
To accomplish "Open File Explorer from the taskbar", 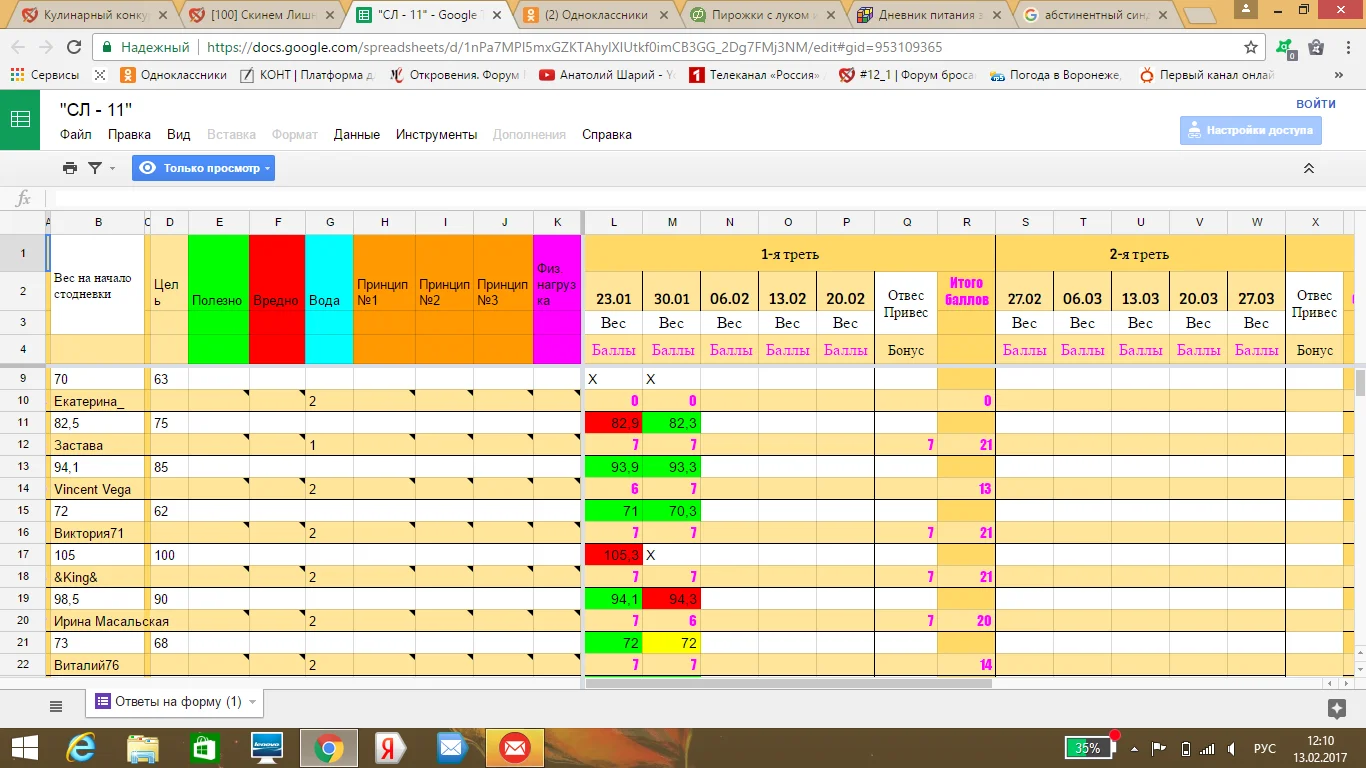I will [143, 747].
